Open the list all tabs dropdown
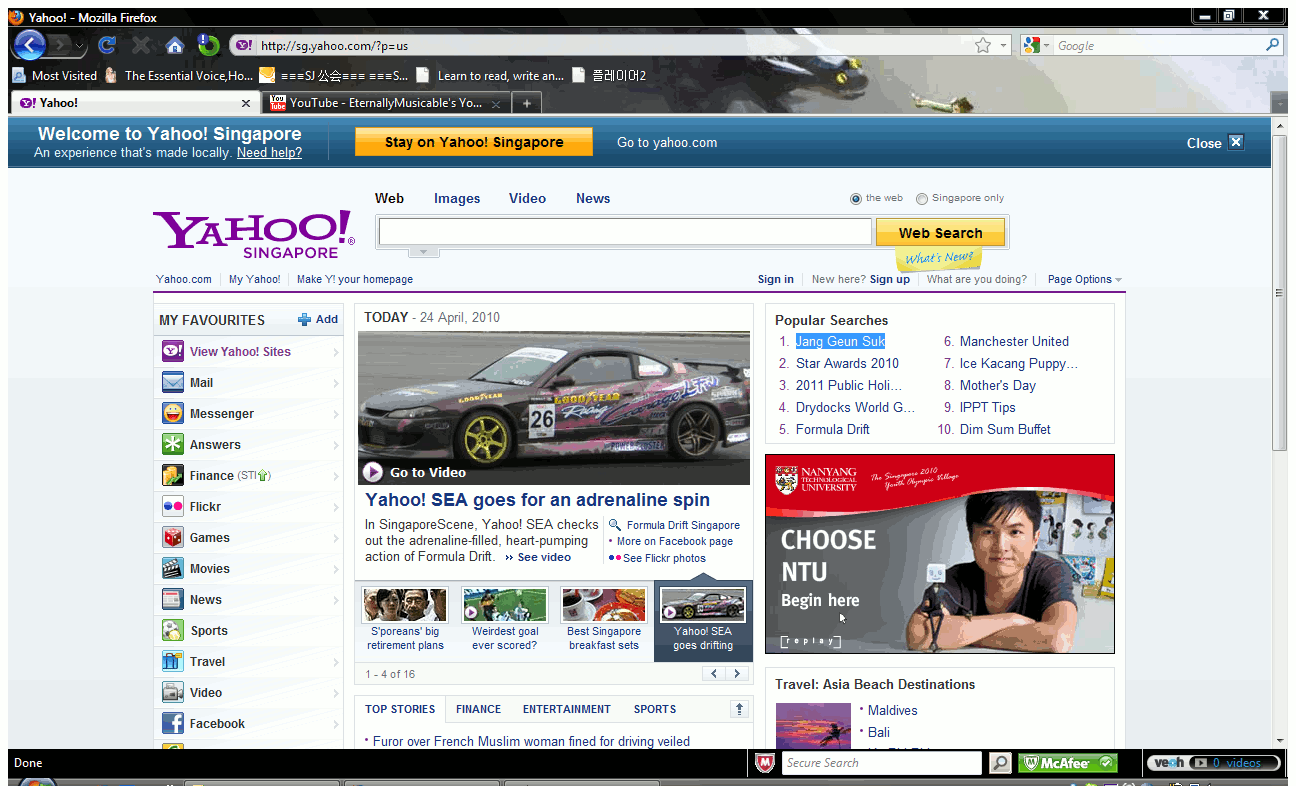Image resolution: width=1296 pixels, height=786 pixels. coord(1279,104)
